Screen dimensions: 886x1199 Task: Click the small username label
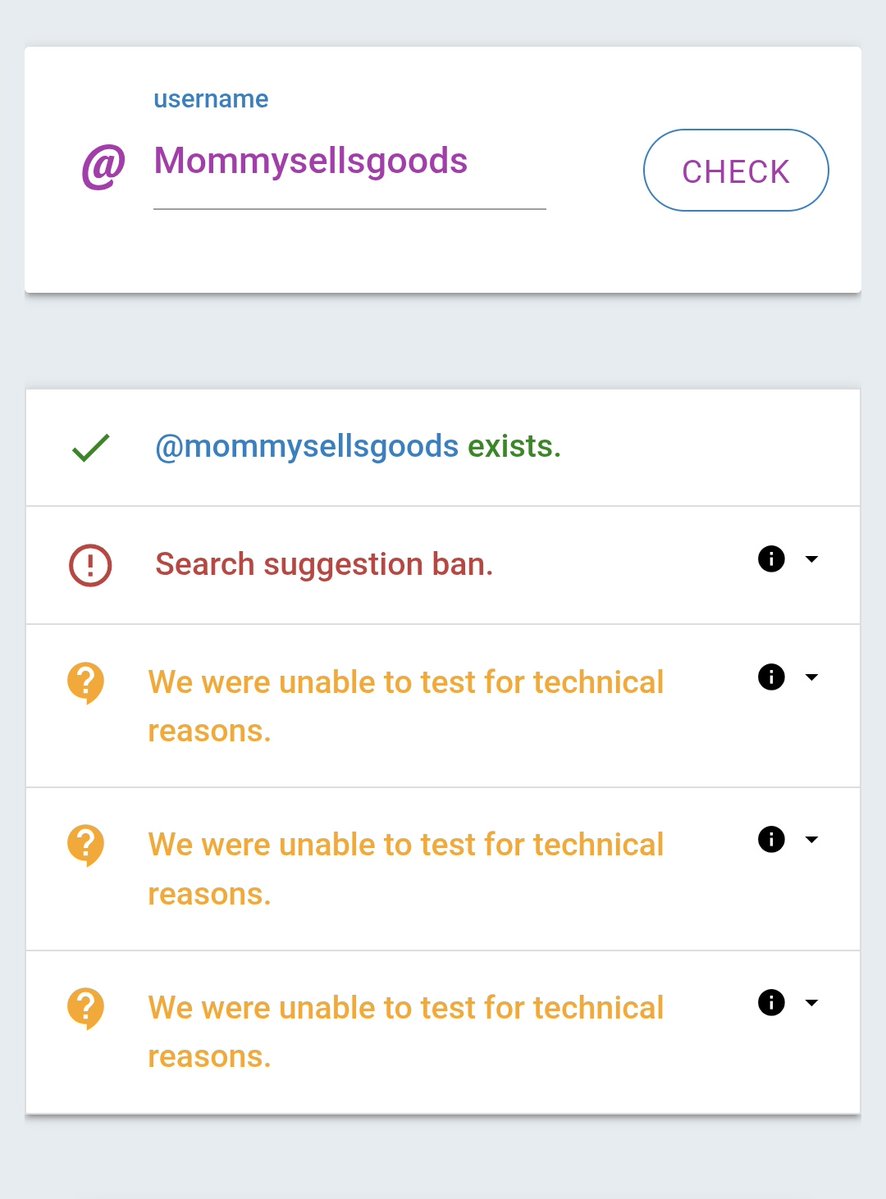coord(210,99)
